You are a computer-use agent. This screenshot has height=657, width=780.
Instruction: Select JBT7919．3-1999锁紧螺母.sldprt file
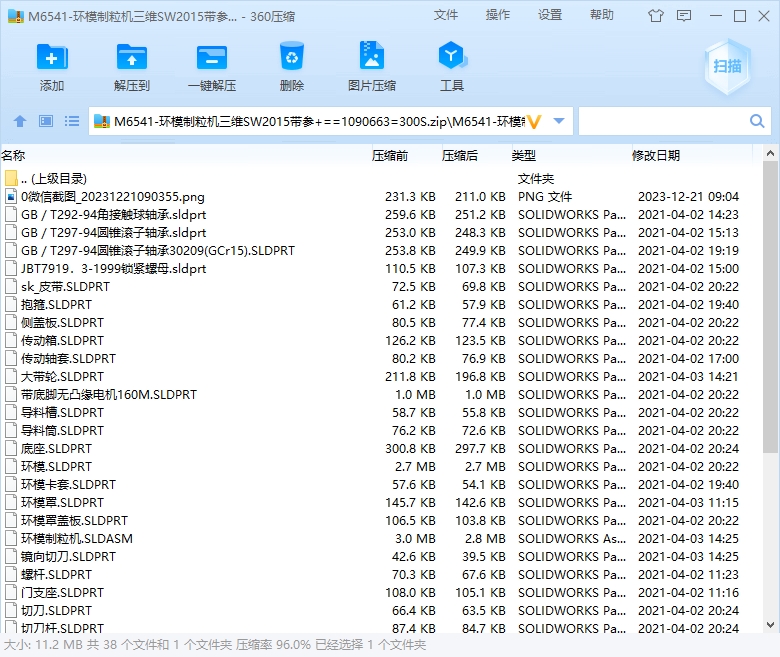(x=381, y=269)
